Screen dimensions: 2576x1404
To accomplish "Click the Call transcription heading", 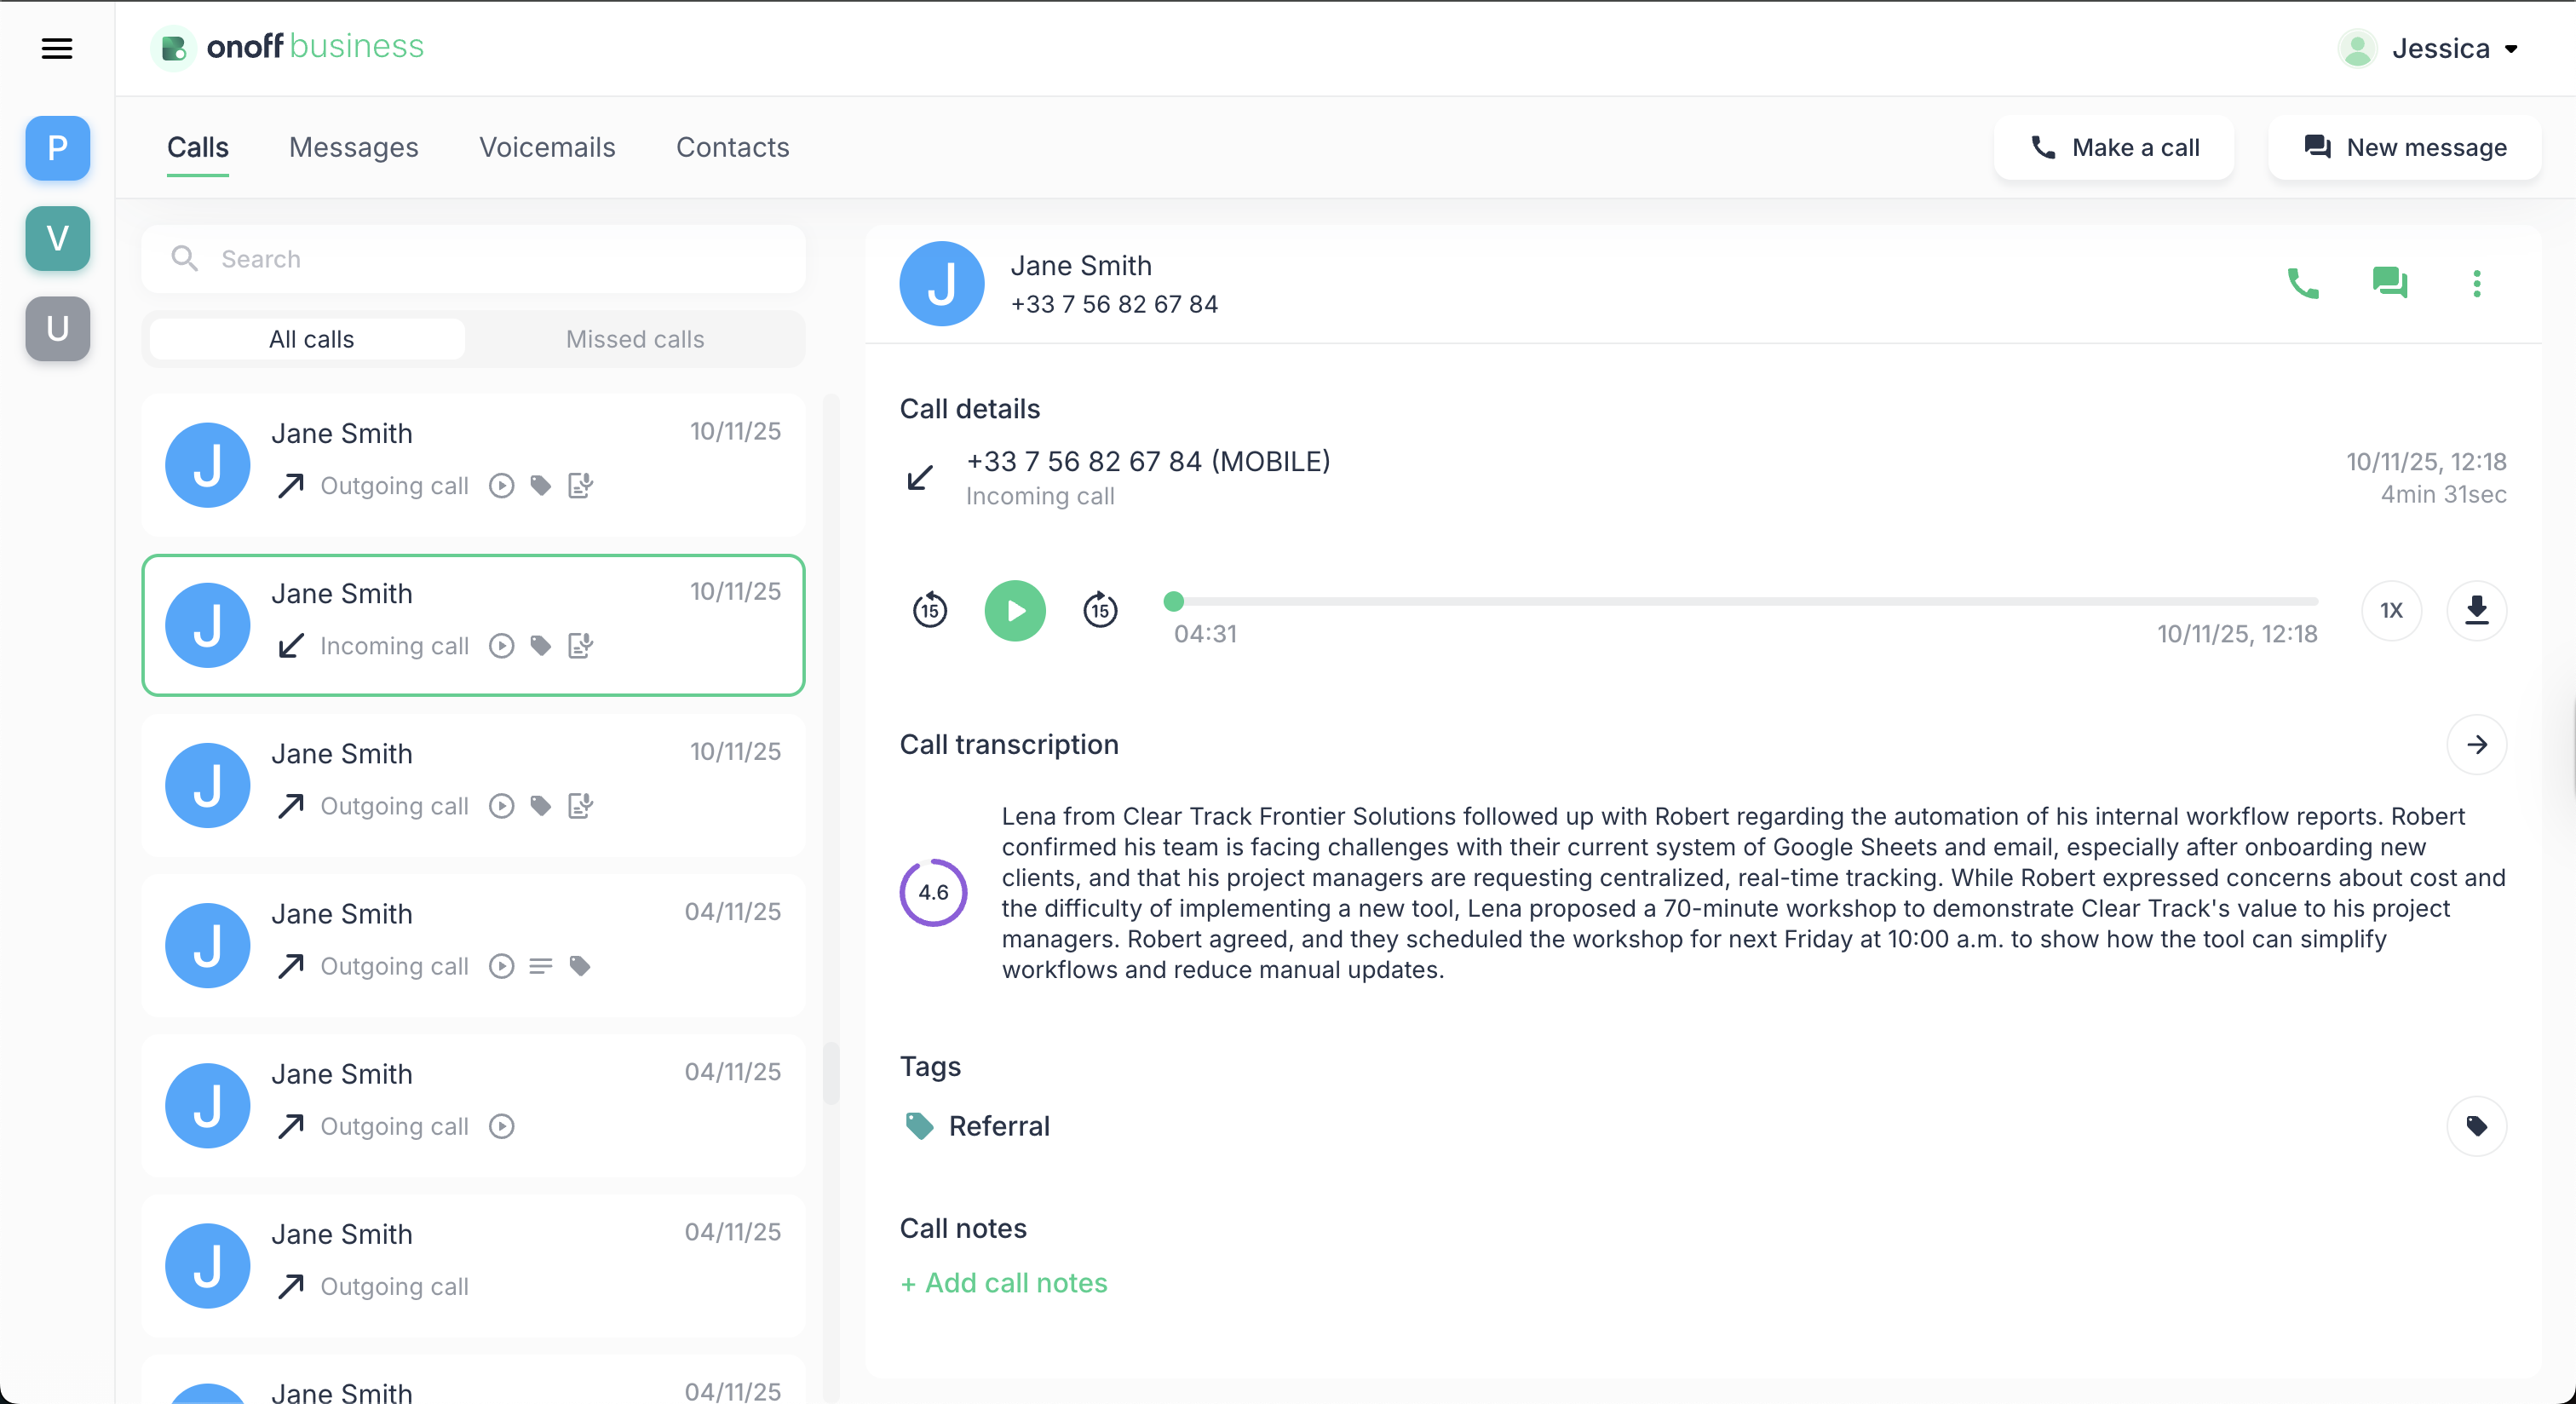I will click(1009, 744).
